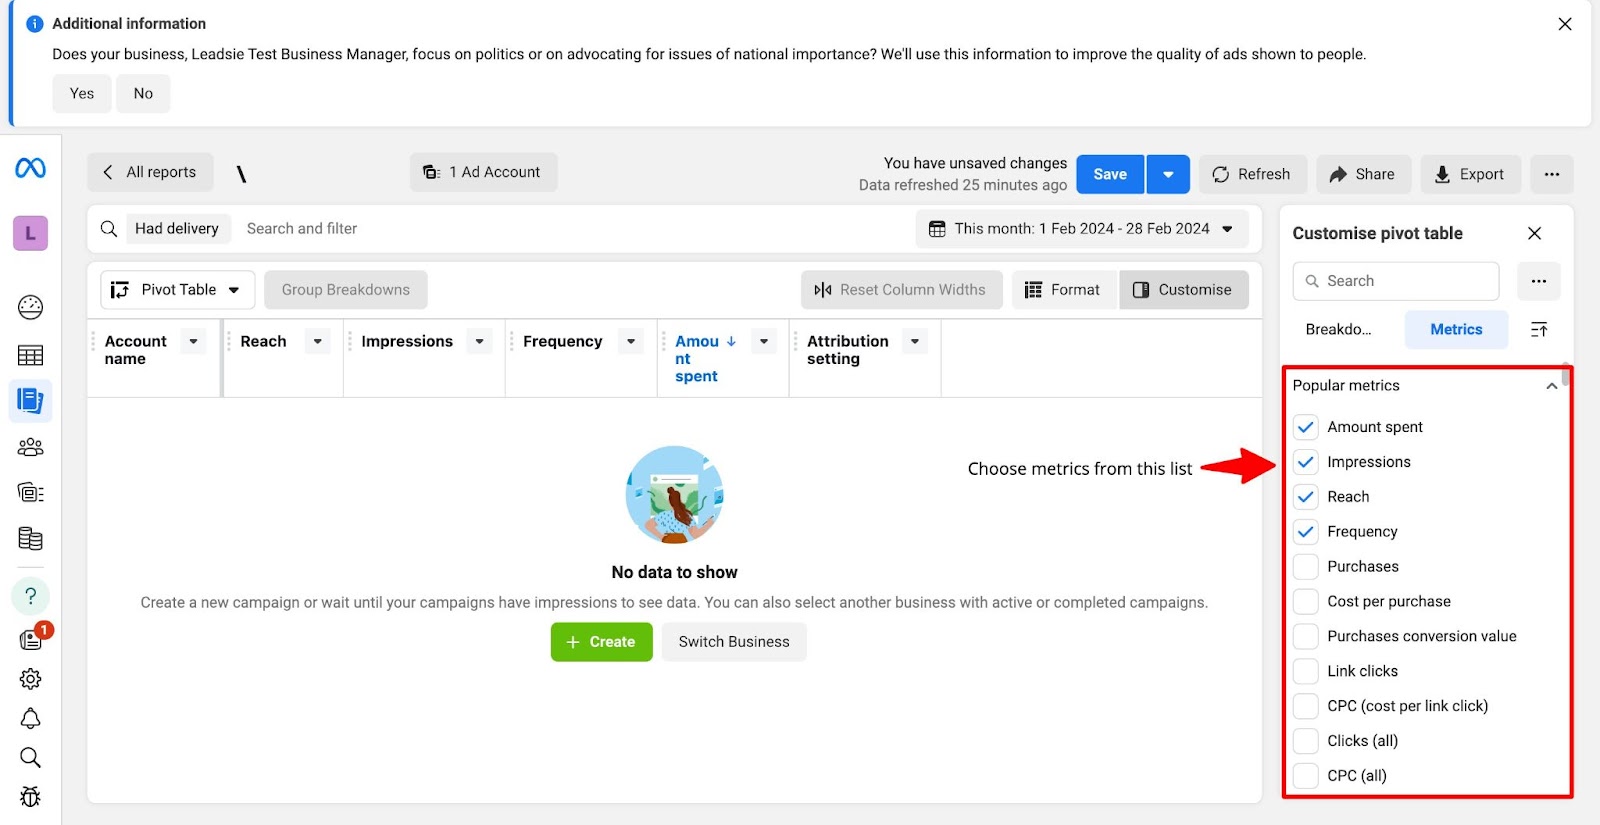Click the Switch Business button
The width and height of the screenshot is (1600, 825).
[x=734, y=642]
